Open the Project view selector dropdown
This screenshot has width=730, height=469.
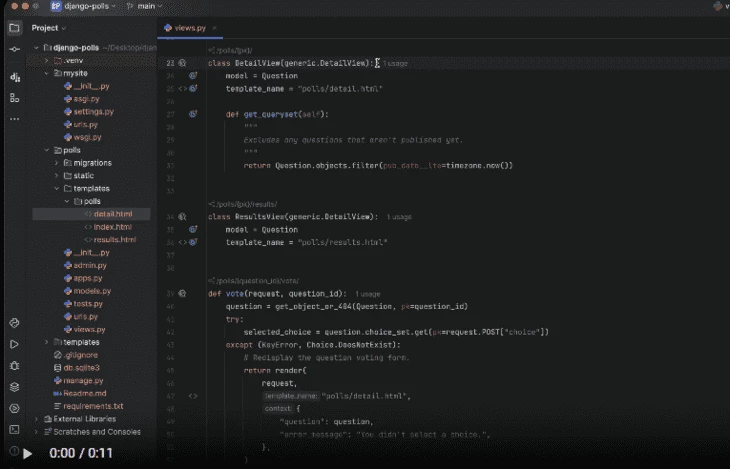pos(48,28)
